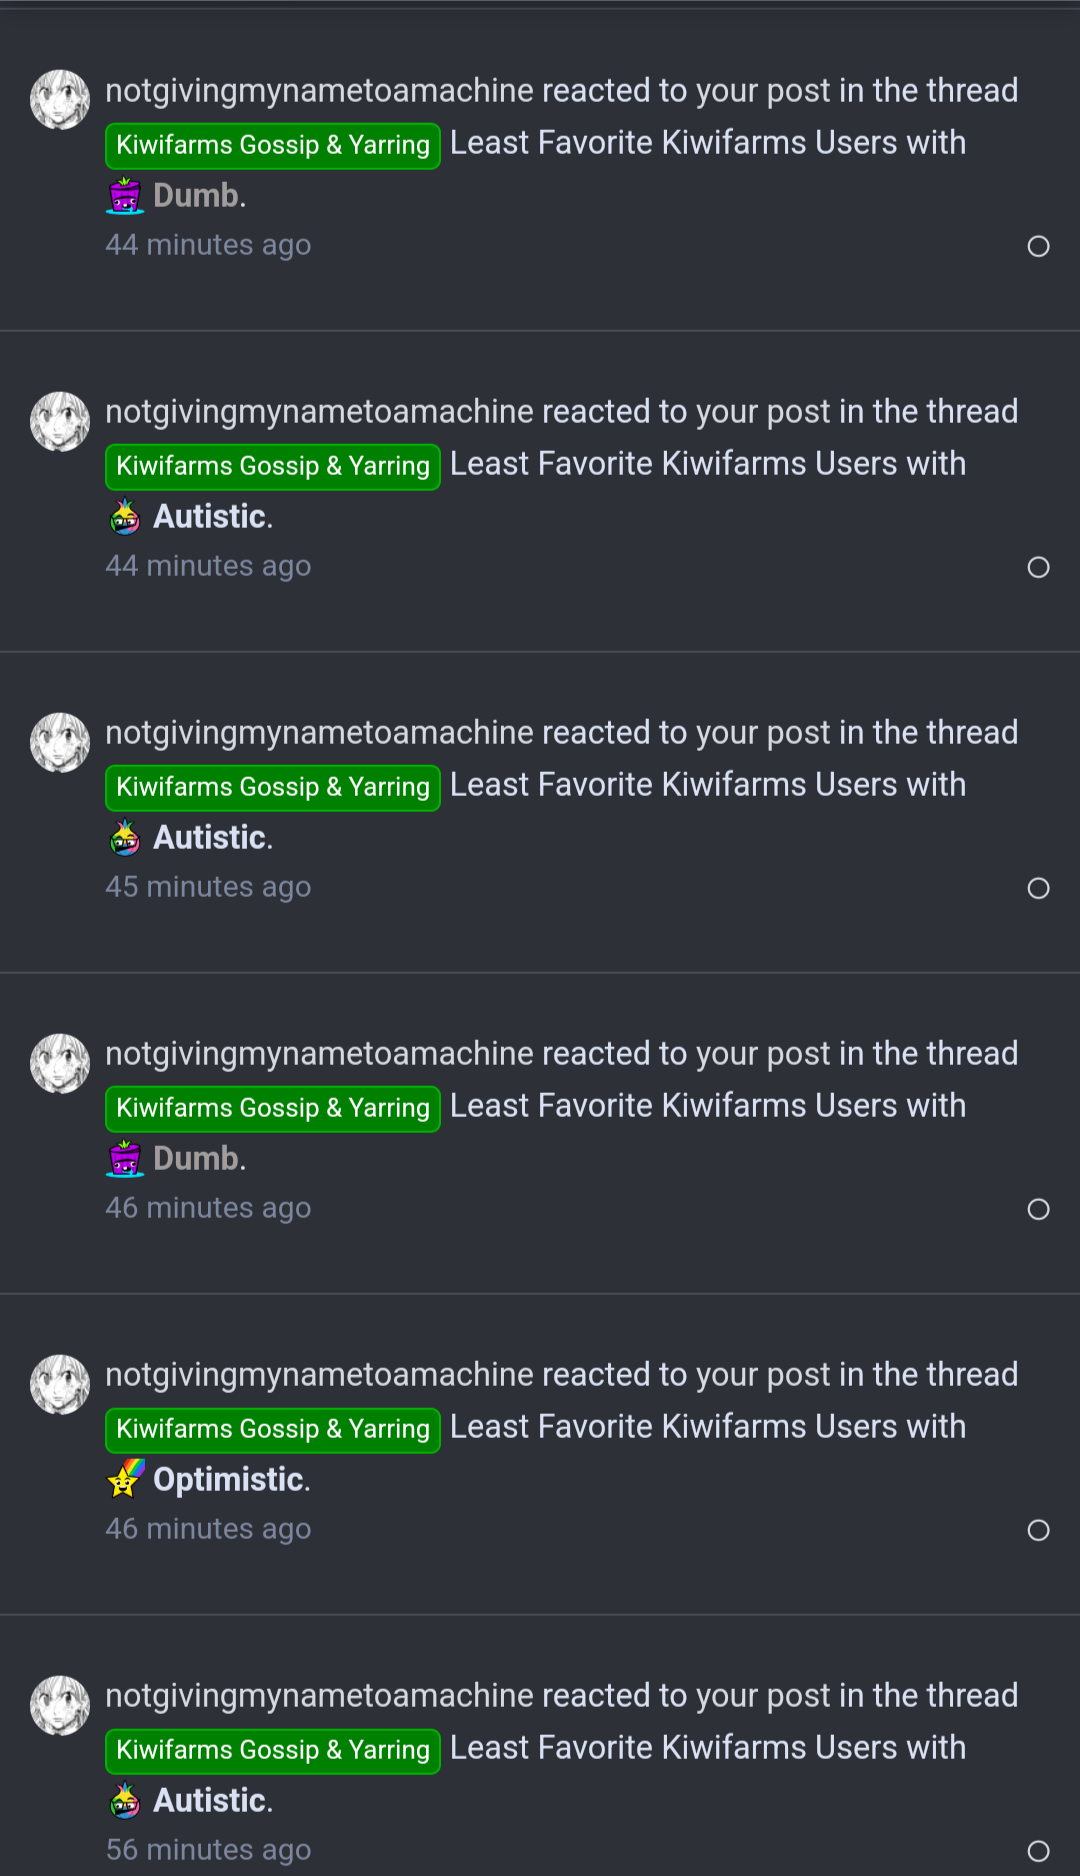Open Kiwifarms Gossip & Yarring tag in 45-minute alert
The width and height of the screenshot is (1080, 1876).
point(272,787)
